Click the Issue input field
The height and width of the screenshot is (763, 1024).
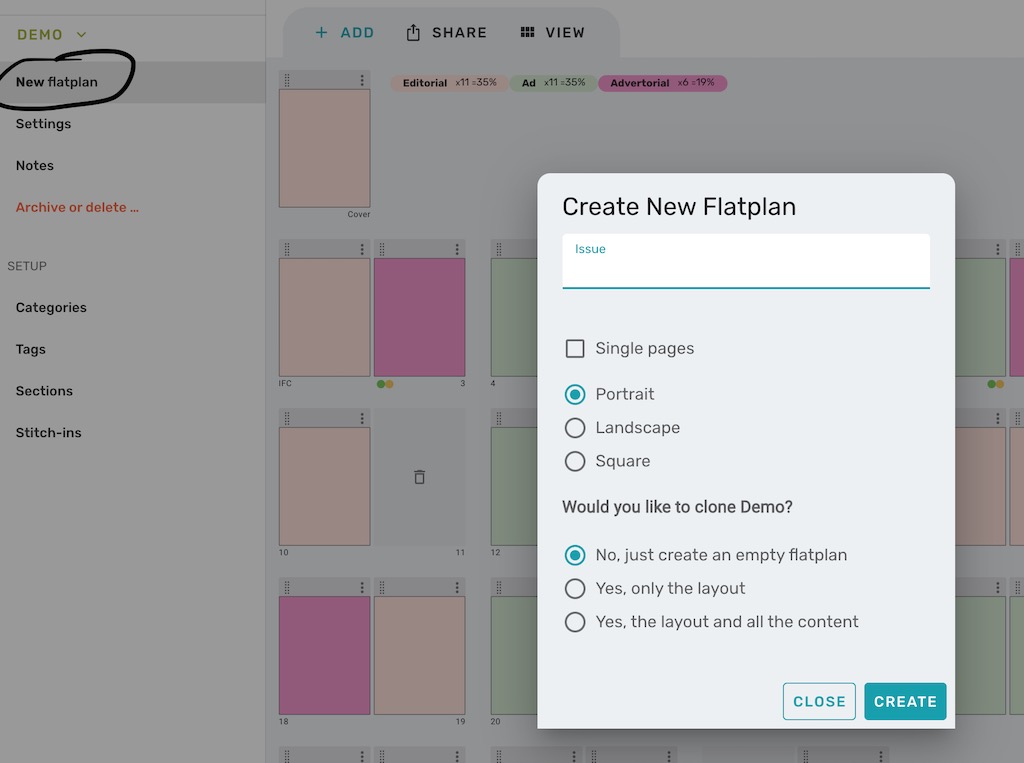point(745,262)
